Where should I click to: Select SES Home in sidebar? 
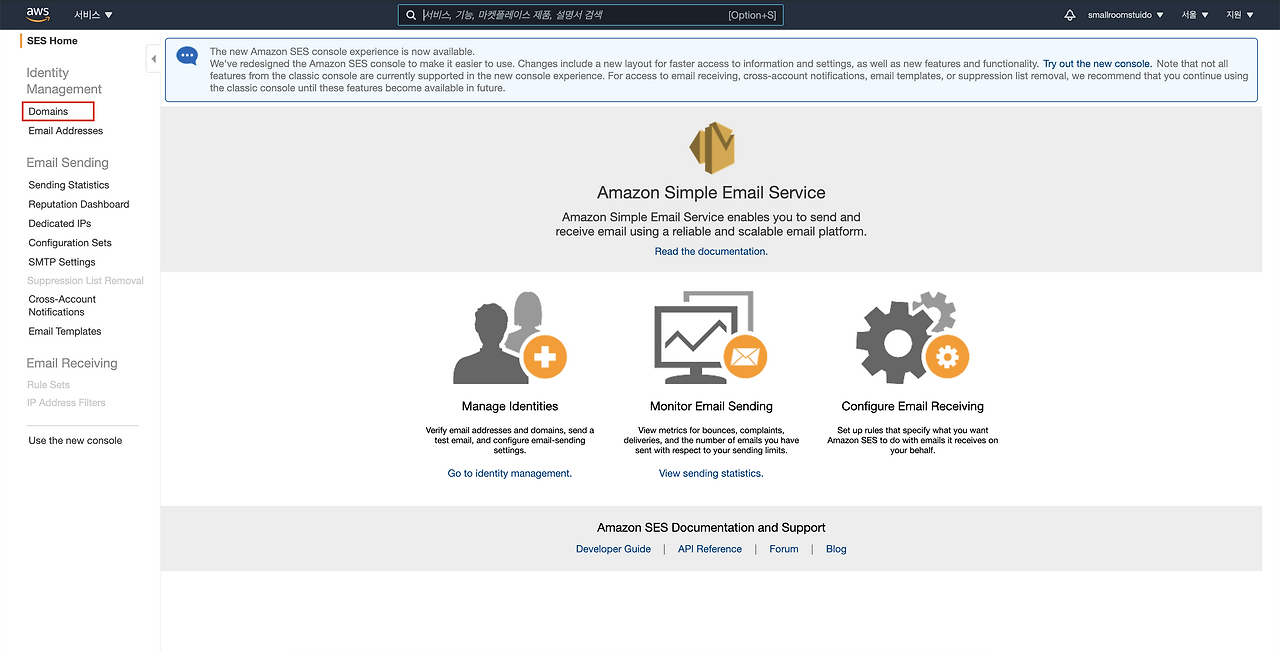[x=52, y=41]
